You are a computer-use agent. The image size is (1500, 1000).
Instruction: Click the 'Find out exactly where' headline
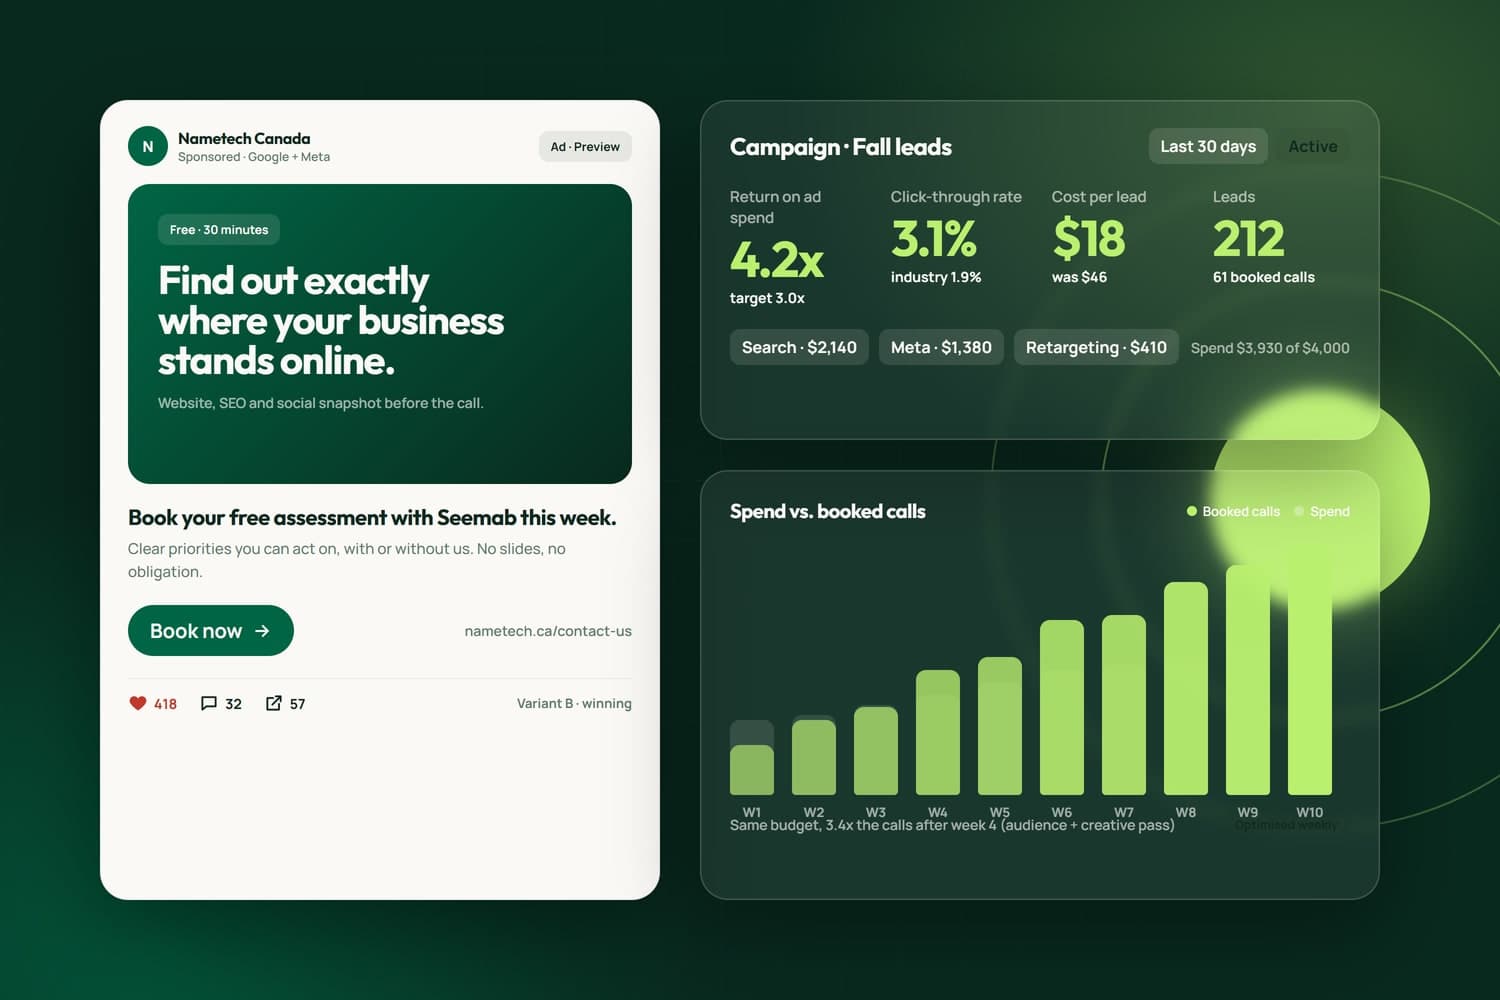click(x=331, y=320)
